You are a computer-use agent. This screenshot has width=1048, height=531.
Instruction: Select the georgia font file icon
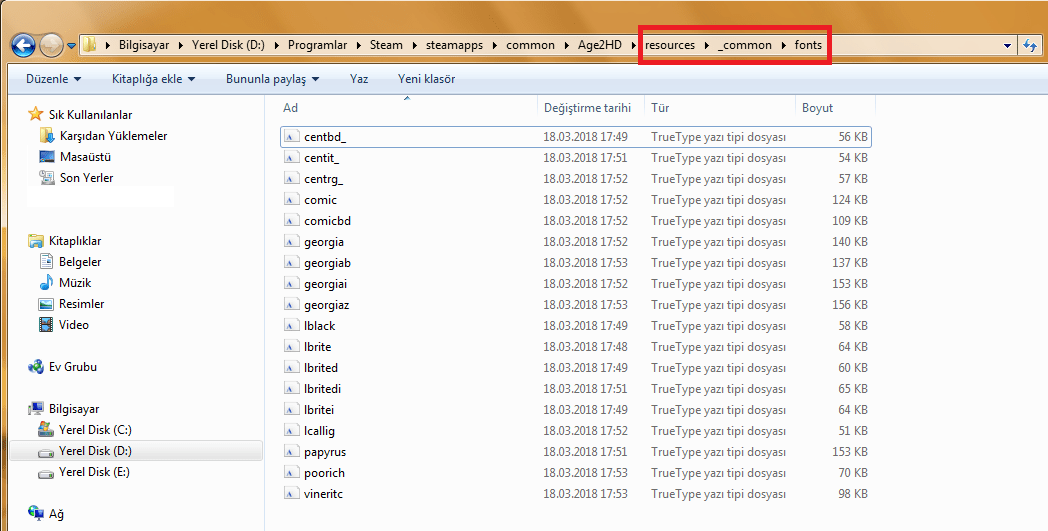tap(291, 241)
